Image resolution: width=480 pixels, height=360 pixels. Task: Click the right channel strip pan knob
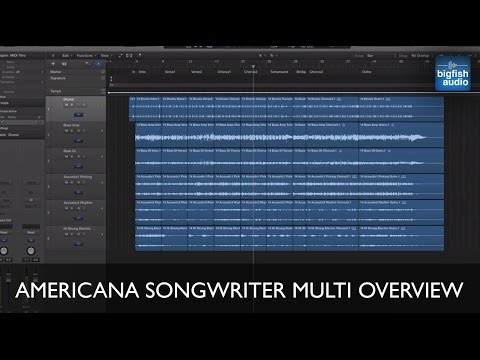click(x=31, y=251)
